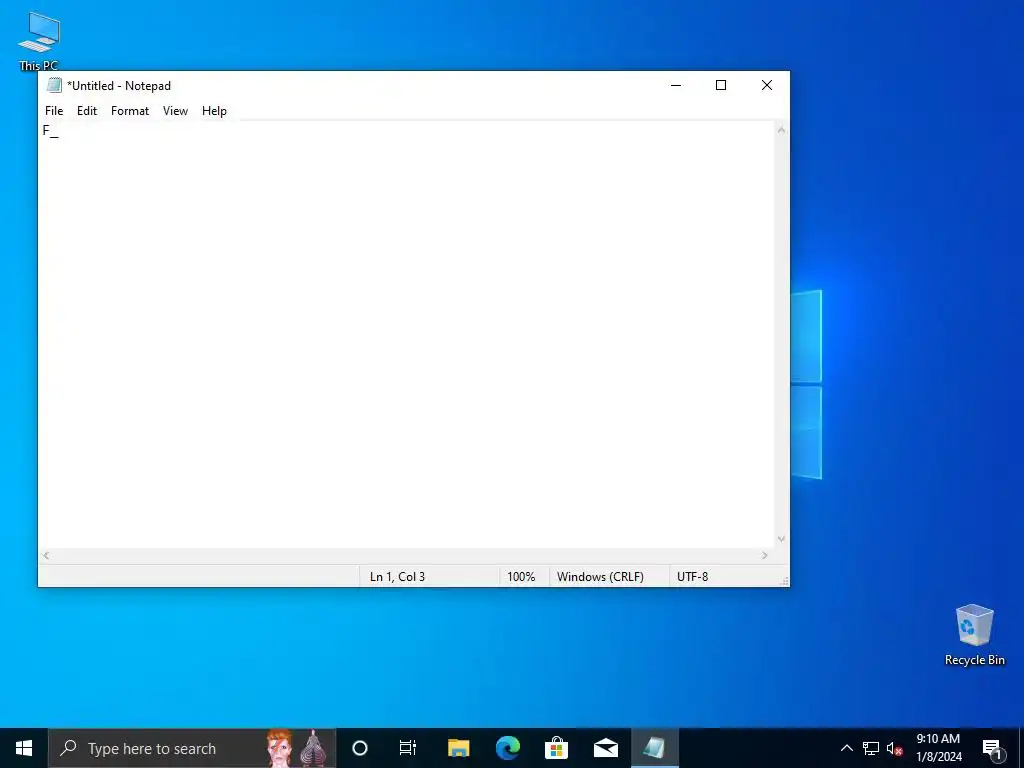Screen dimensions: 1024x768
Task: Click the 'Ln 1, Col 3' status text
Action: tap(397, 577)
